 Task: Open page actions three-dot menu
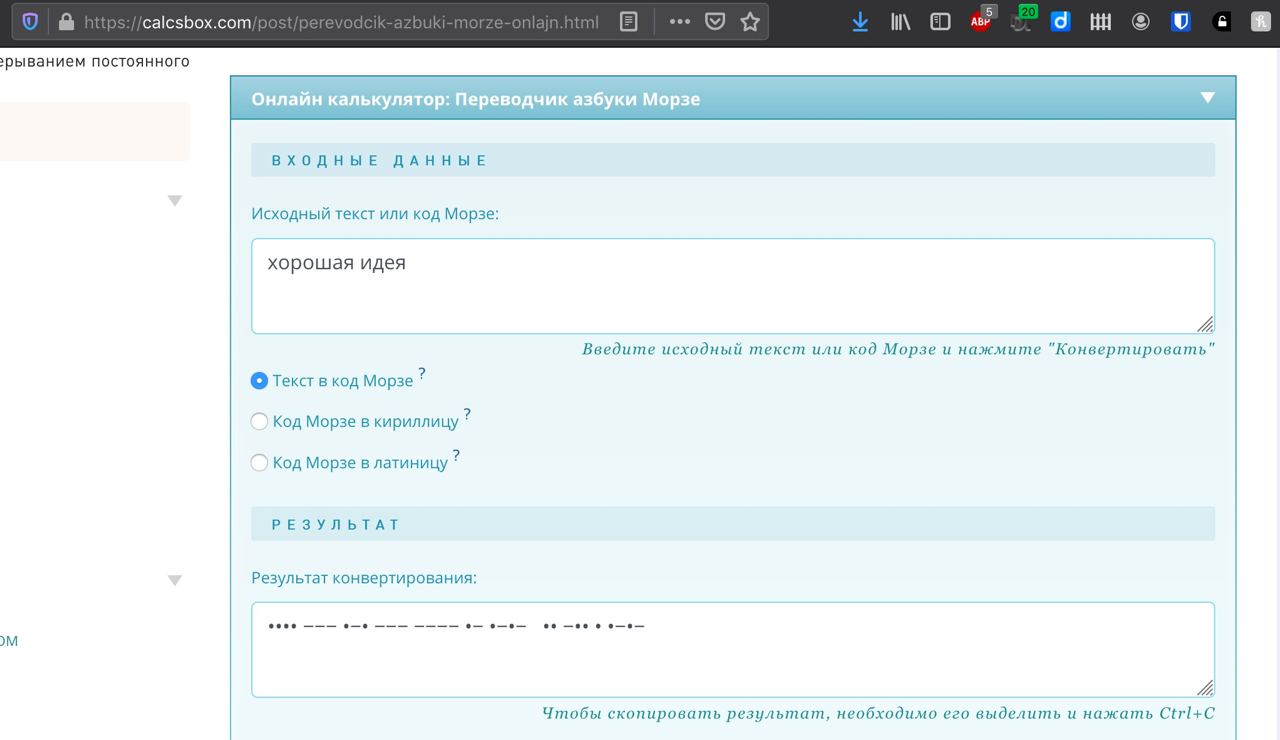[x=680, y=21]
